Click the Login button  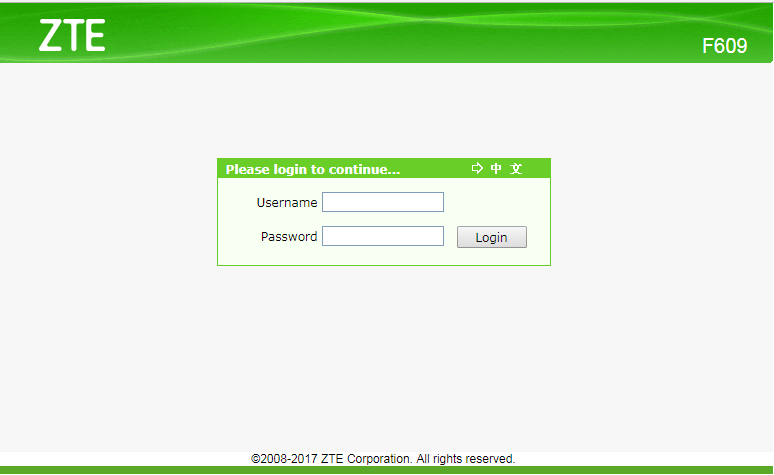click(492, 237)
